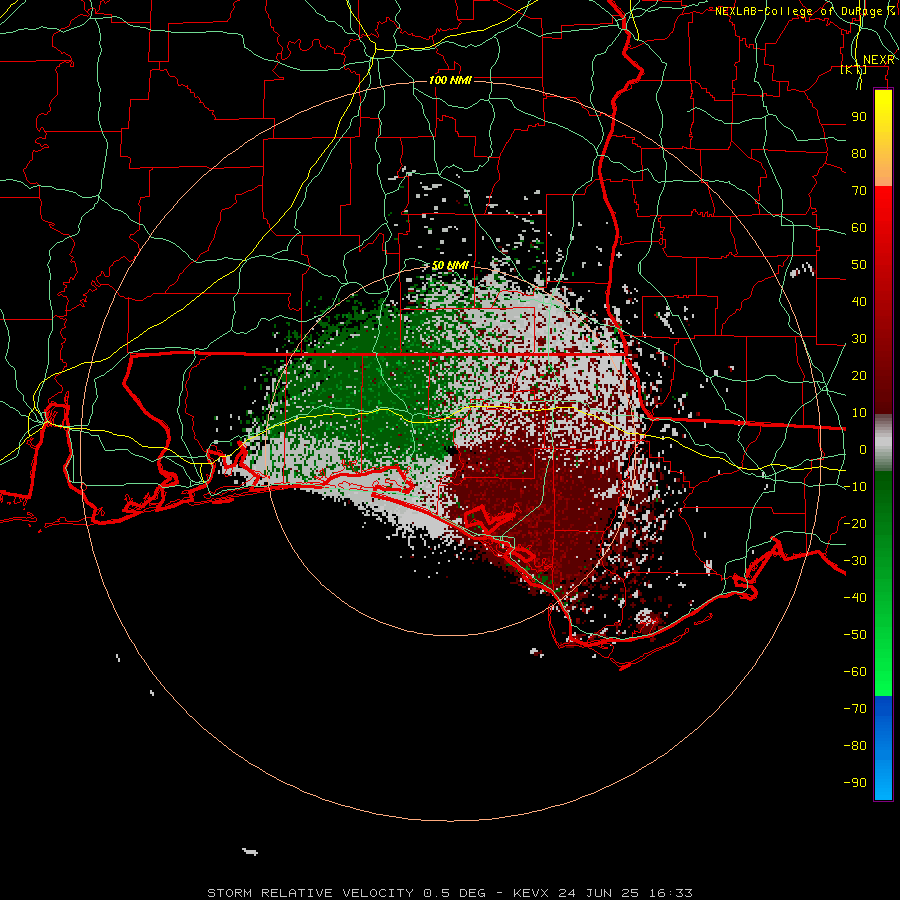The width and height of the screenshot is (900, 900).
Task: Click the "STORM RELATIVE VELOCITY" caption text
Action: click(310, 893)
